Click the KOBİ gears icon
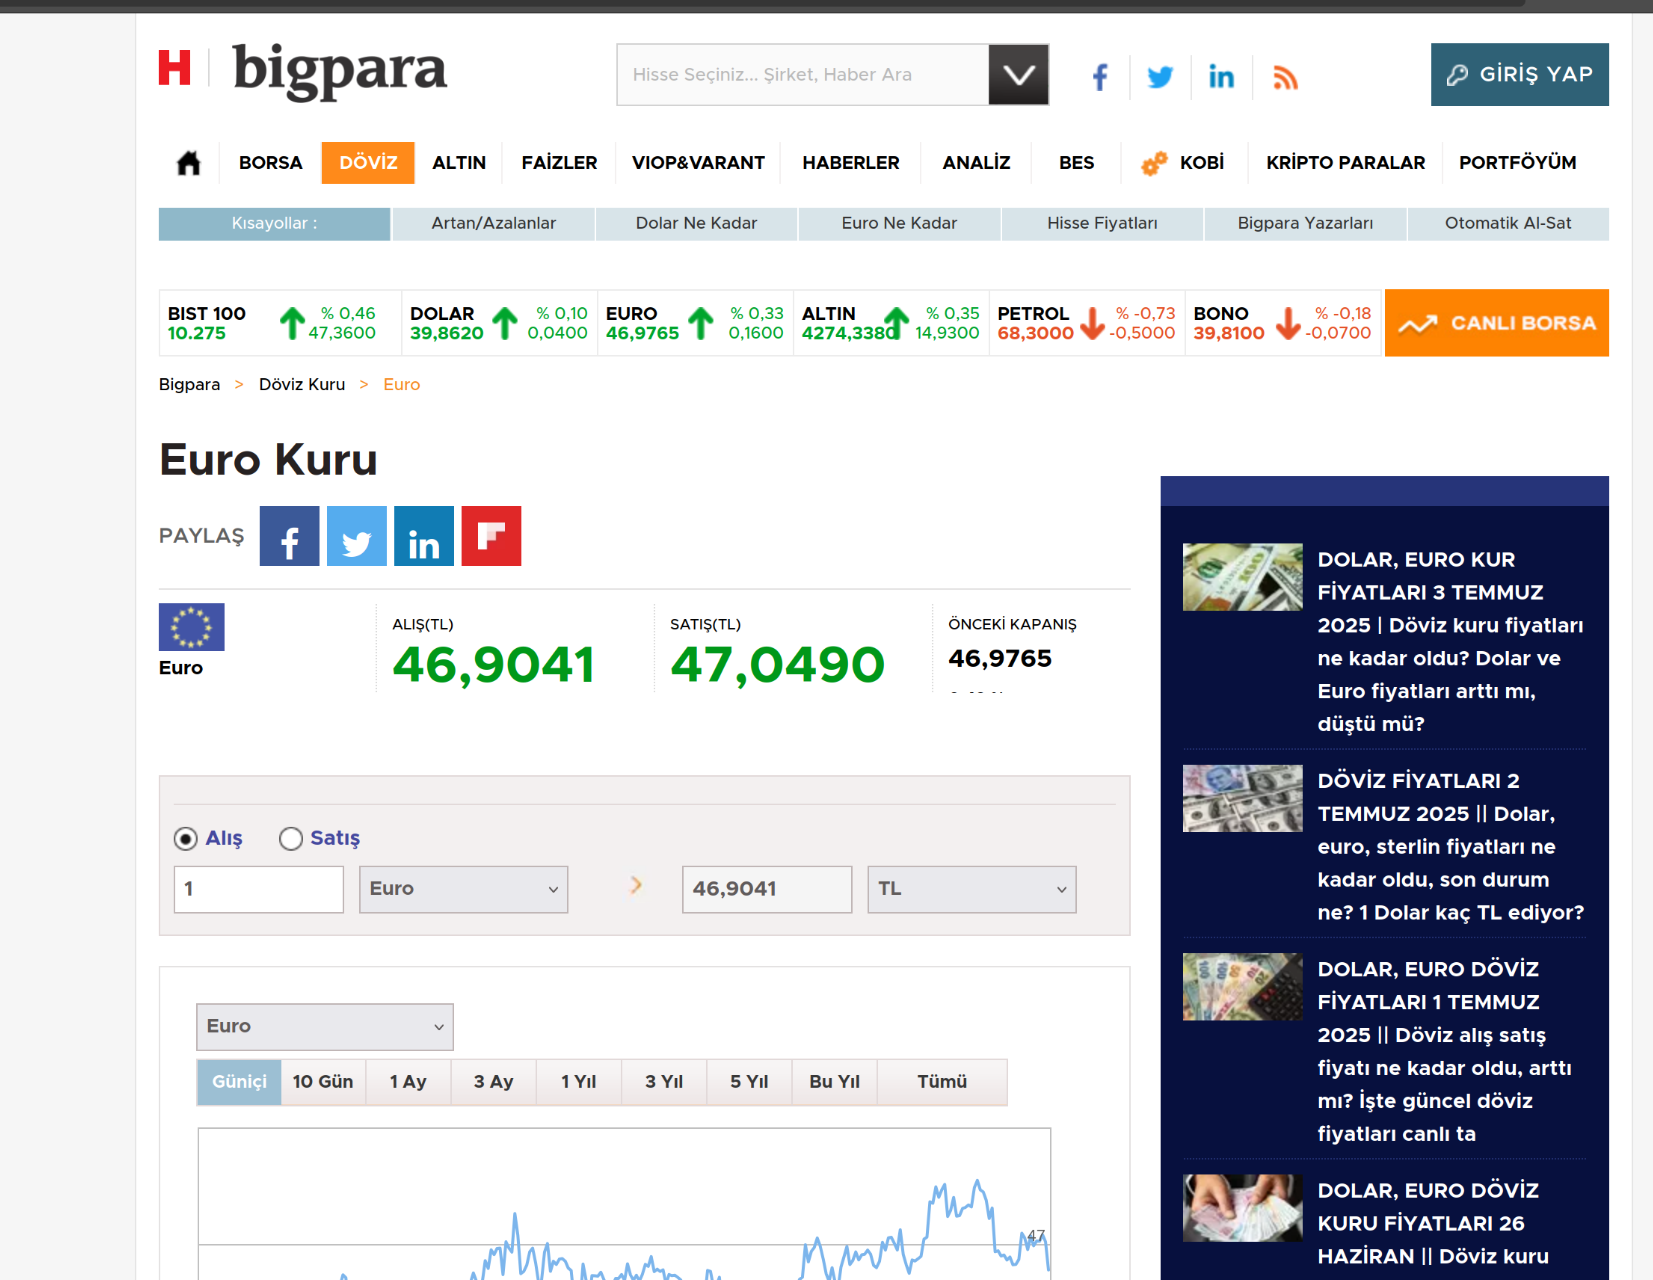The width and height of the screenshot is (1653, 1280). click(x=1154, y=163)
